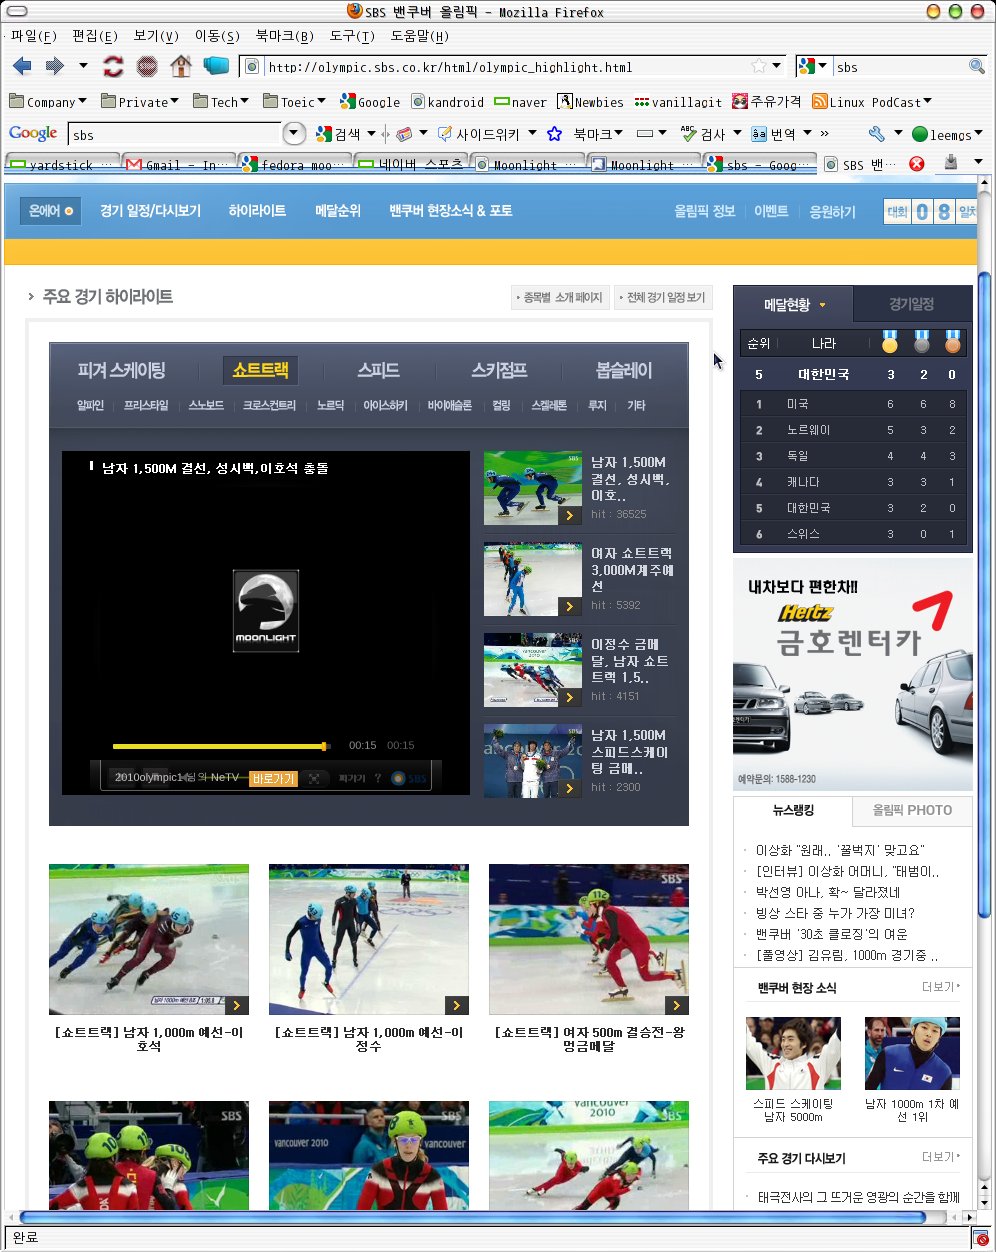This screenshot has width=996, height=1252.
Task: Expand the Tech bookmarks folder
Action: [x=223, y=101]
